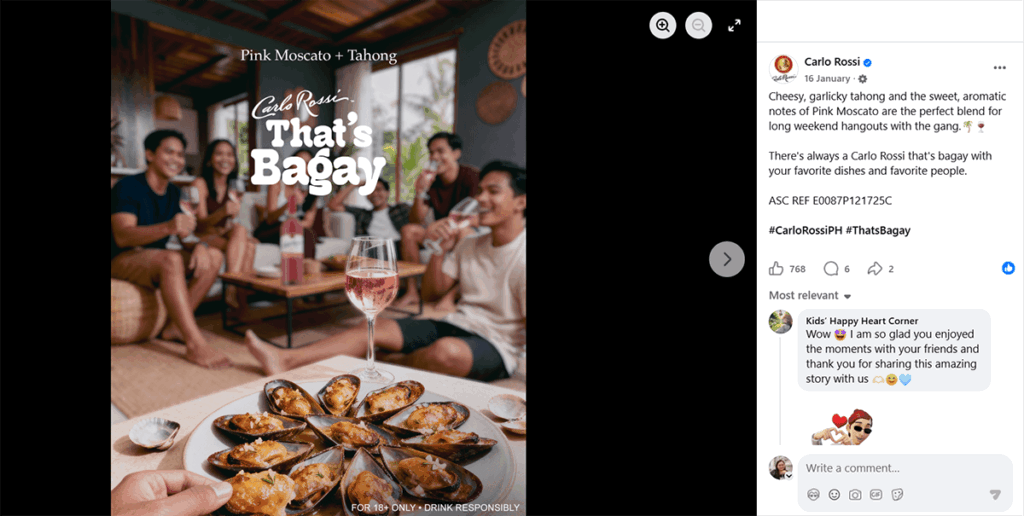The image size is (1024, 516).
Task: Open comments via speech bubble icon
Action: (x=831, y=268)
